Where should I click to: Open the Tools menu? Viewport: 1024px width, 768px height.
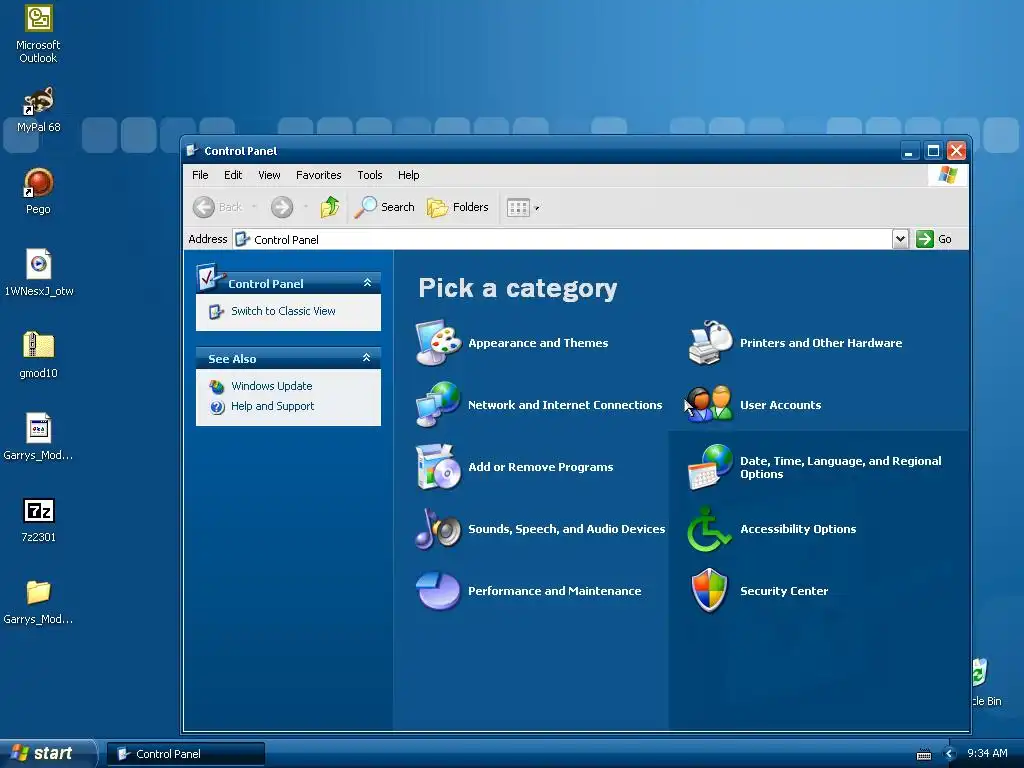[x=370, y=175]
